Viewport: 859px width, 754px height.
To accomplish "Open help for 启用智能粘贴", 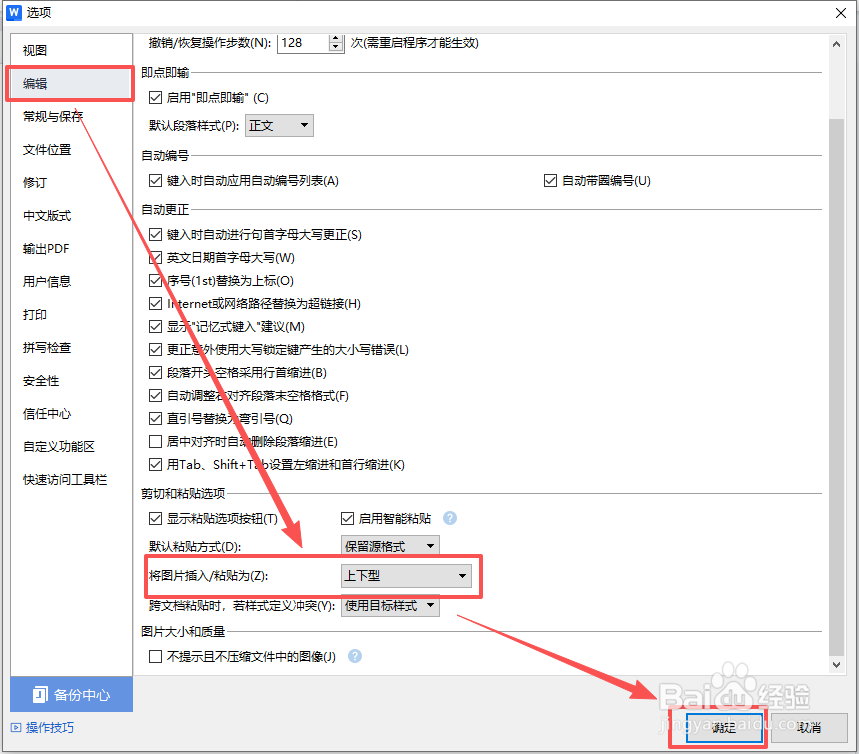I will [x=450, y=518].
